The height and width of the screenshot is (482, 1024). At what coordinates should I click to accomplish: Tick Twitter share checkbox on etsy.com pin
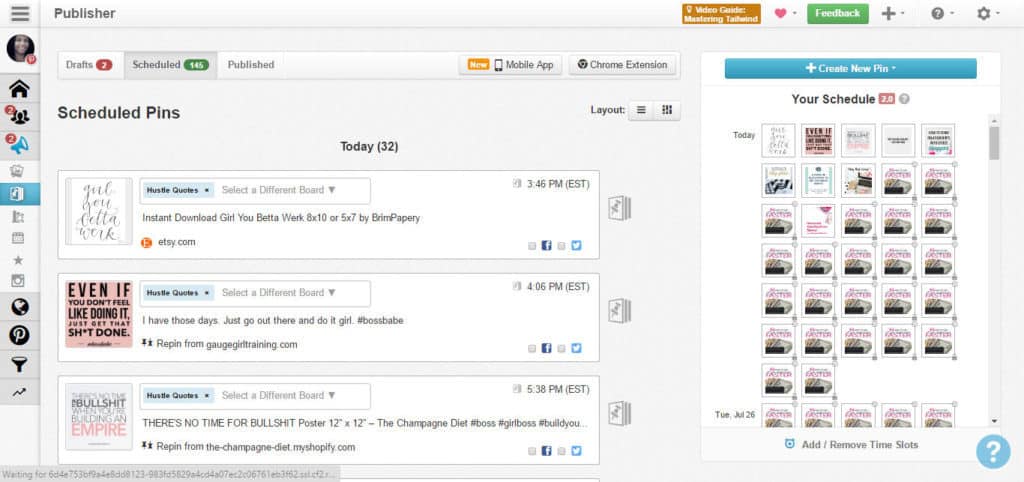561,246
